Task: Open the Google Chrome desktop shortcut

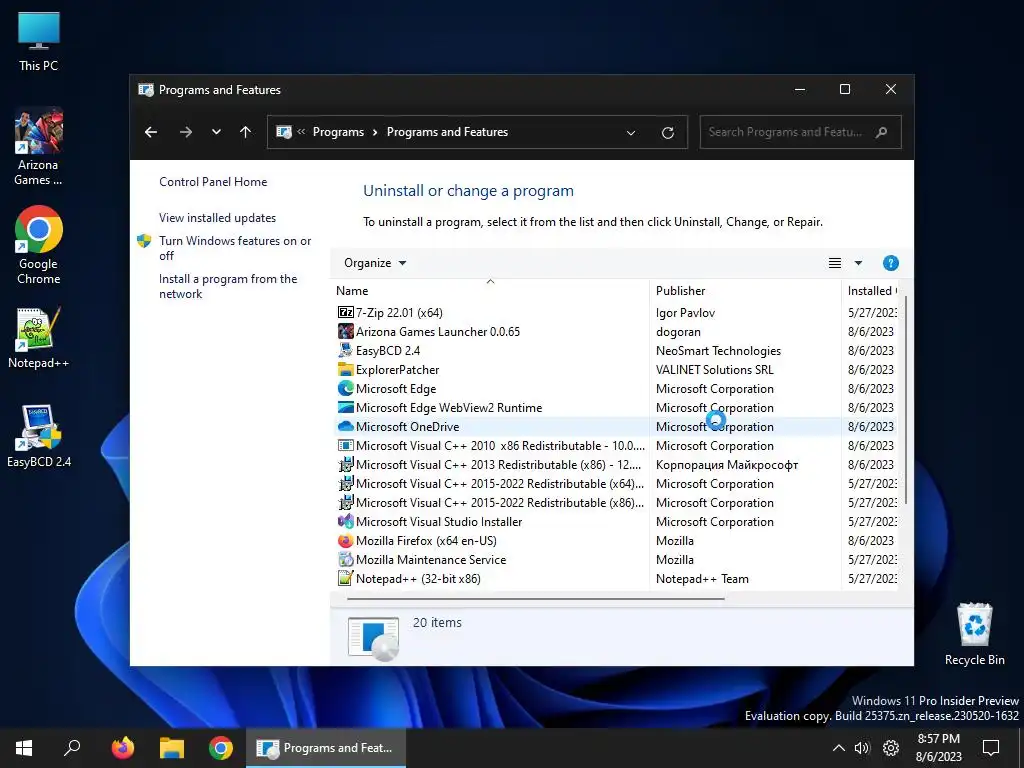Action: [39, 245]
